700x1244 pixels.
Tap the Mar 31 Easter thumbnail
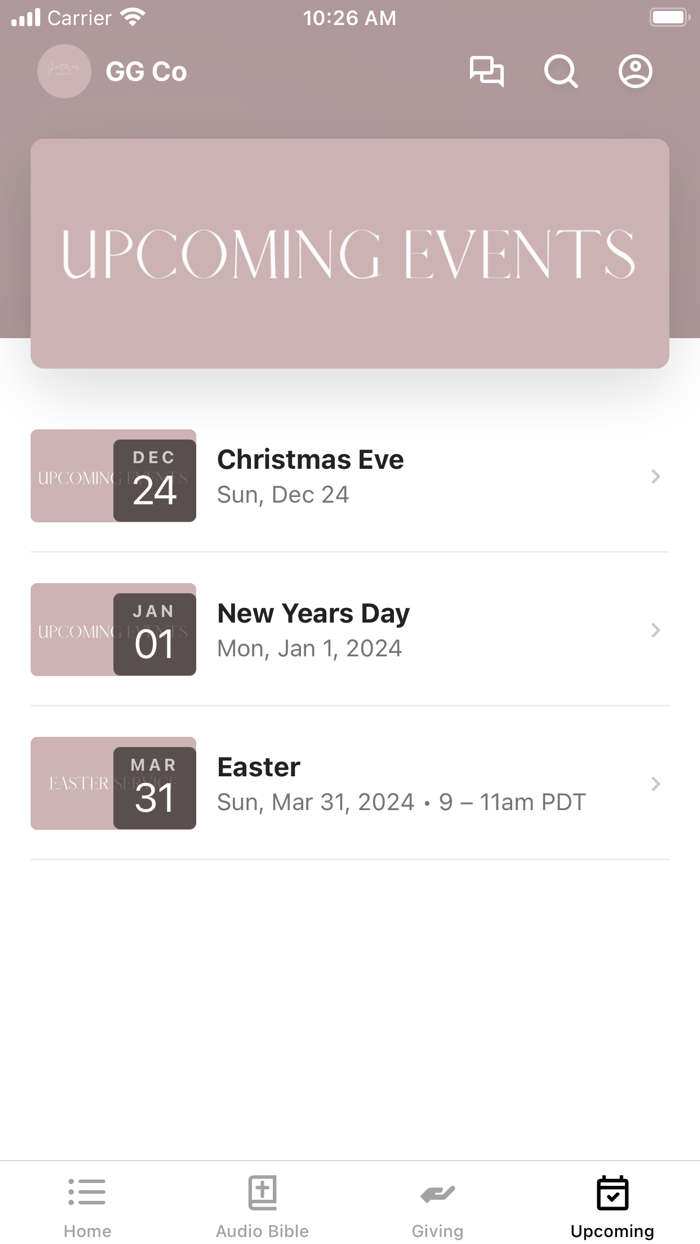[113, 784]
